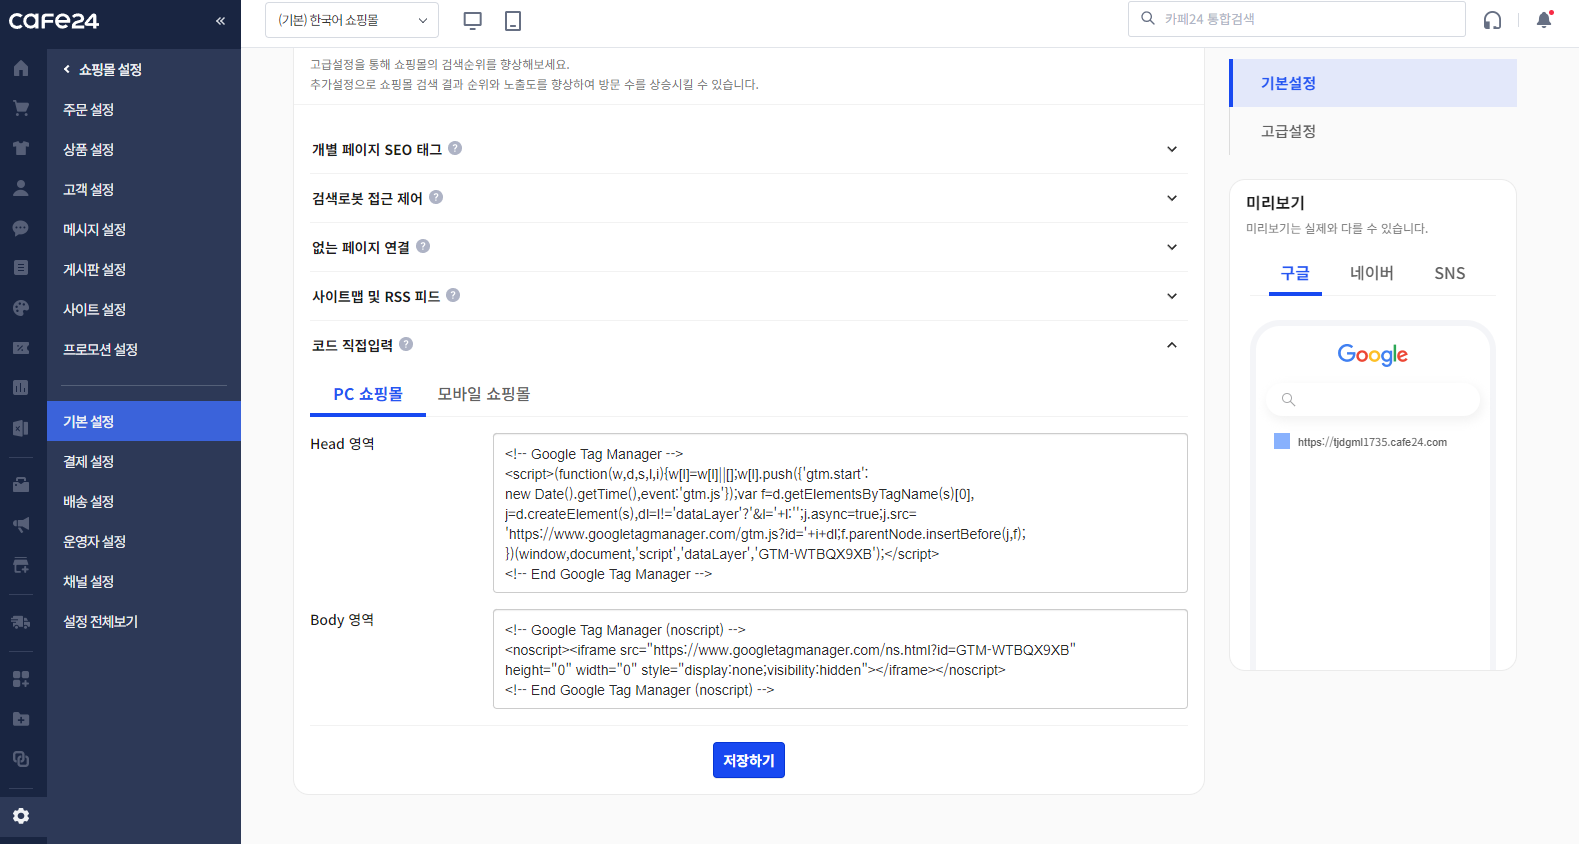Image resolution: width=1579 pixels, height=844 pixels.
Task: Open 기본 설정 menu item
Action: click(x=144, y=421)
